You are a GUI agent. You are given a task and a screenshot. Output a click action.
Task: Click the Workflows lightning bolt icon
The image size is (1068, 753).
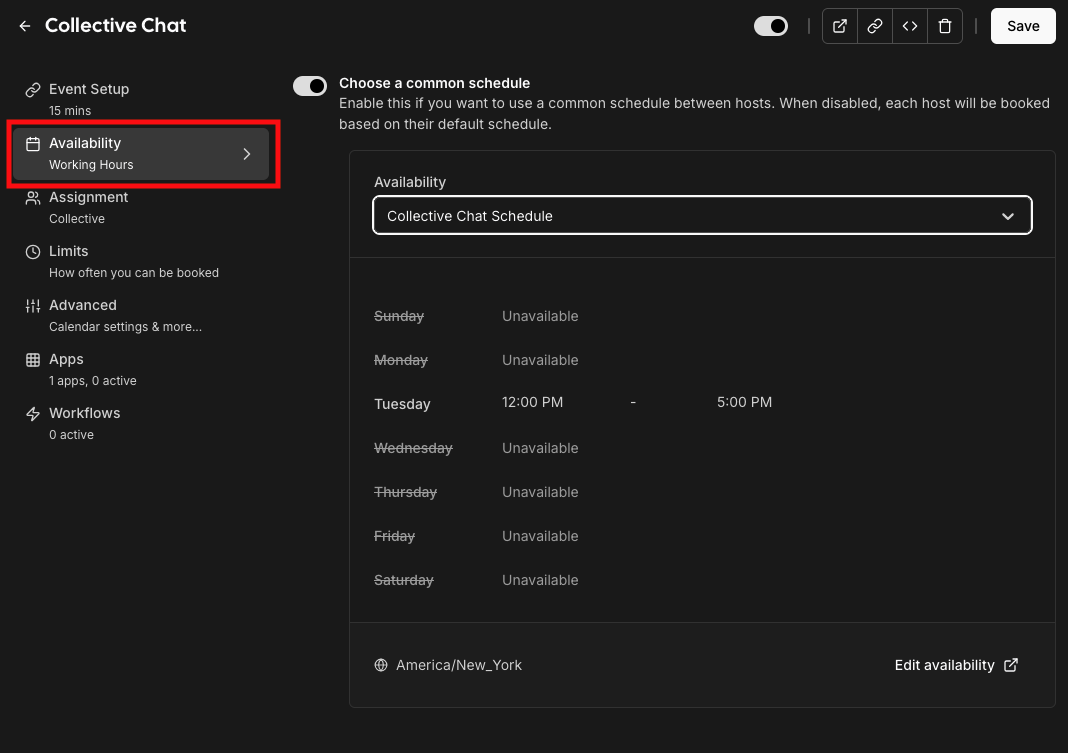click(x=33, y=414)
